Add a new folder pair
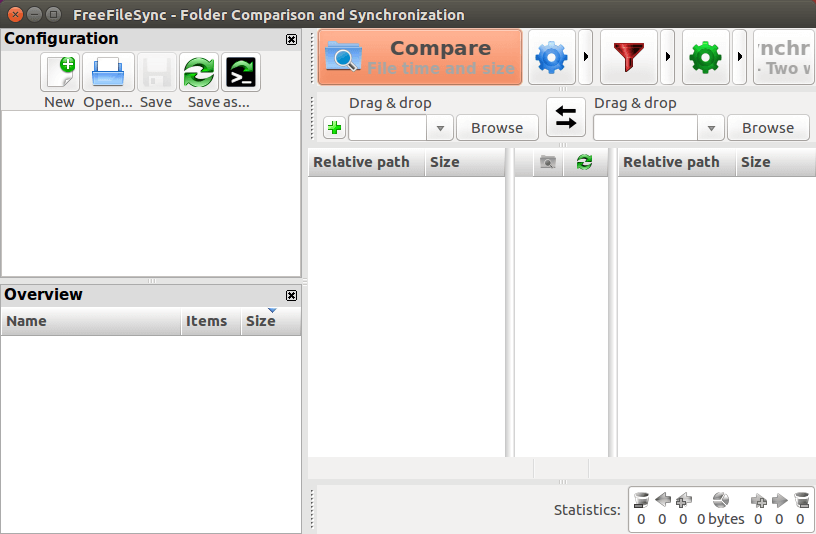This screenshot has width=816, height=534. [334, 128]
